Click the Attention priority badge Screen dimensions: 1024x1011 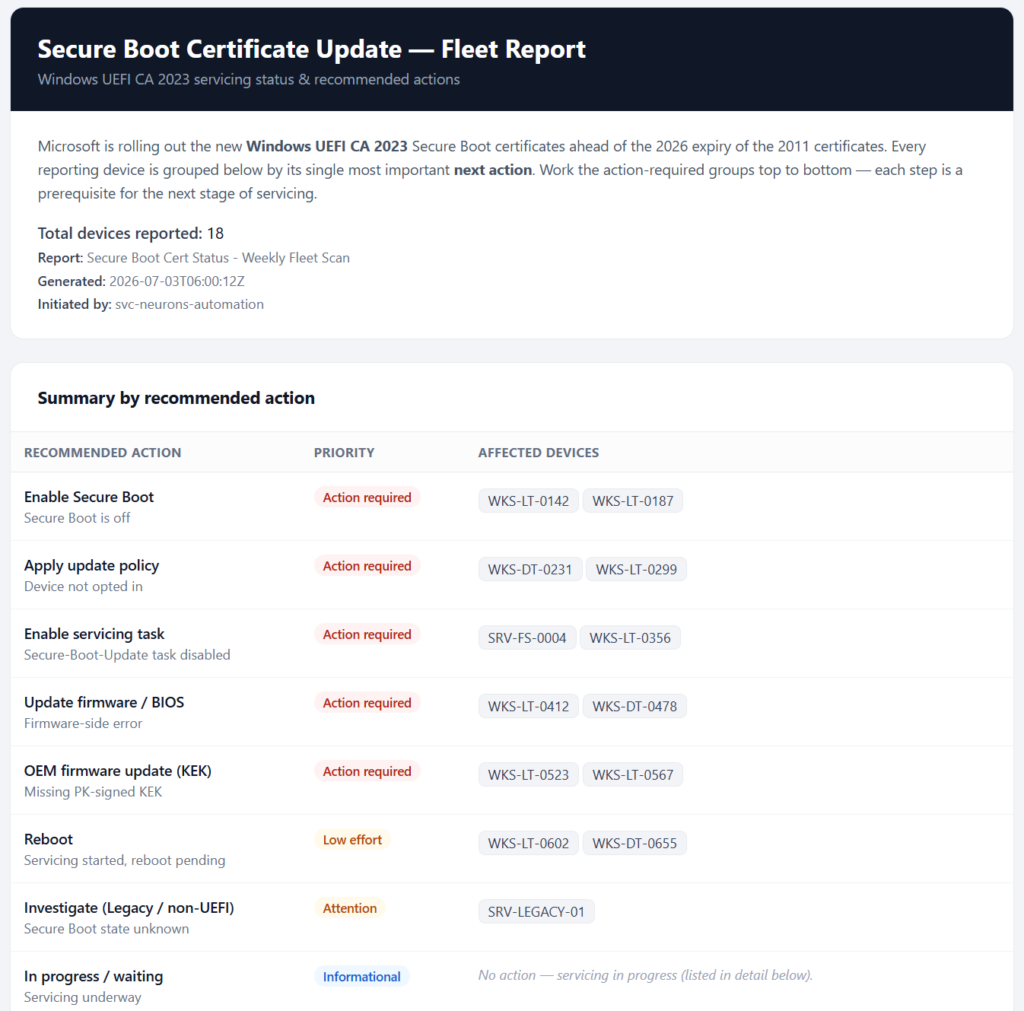(349, 908)
